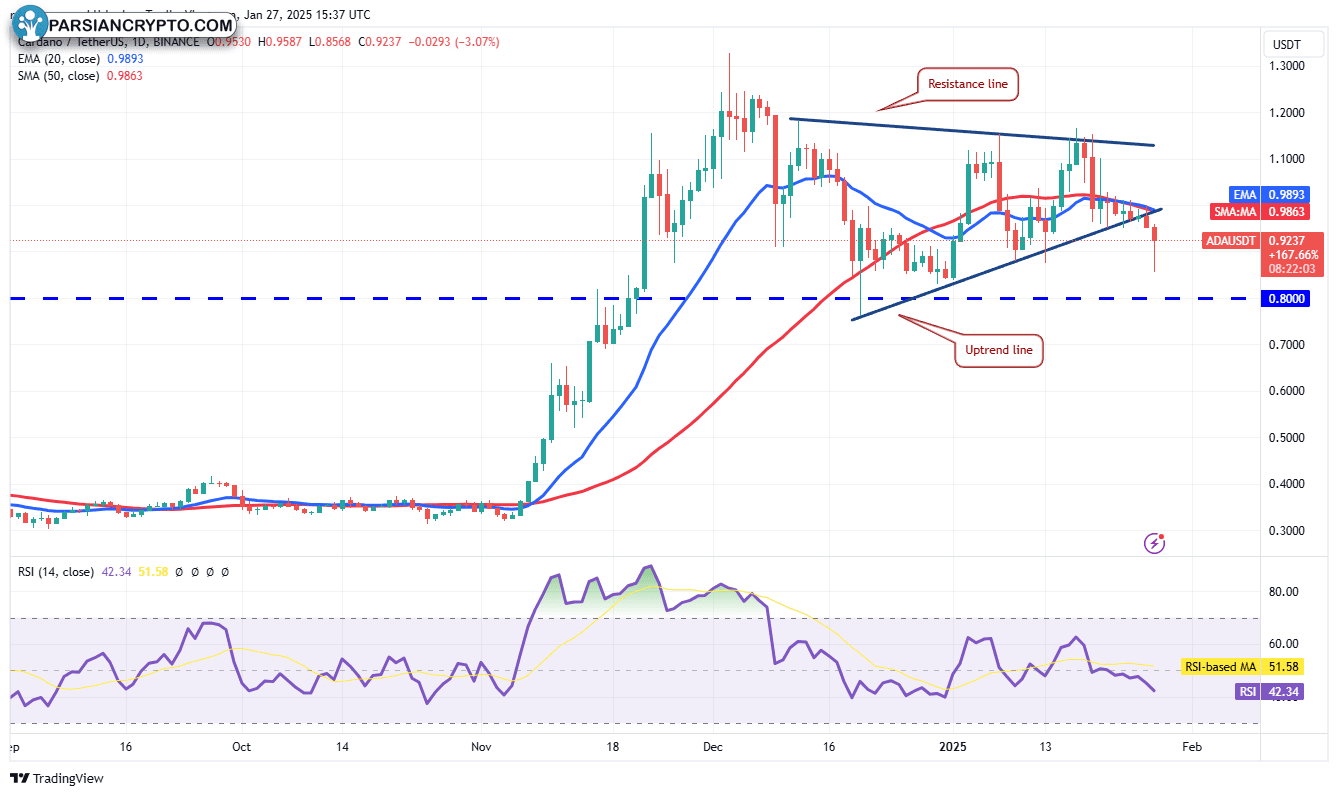Image resolution: width=1338 pixels, height=796 pixels.
Task: Click the Cardano / TetherUS symbol legend
Action: [x=109, y=42]
